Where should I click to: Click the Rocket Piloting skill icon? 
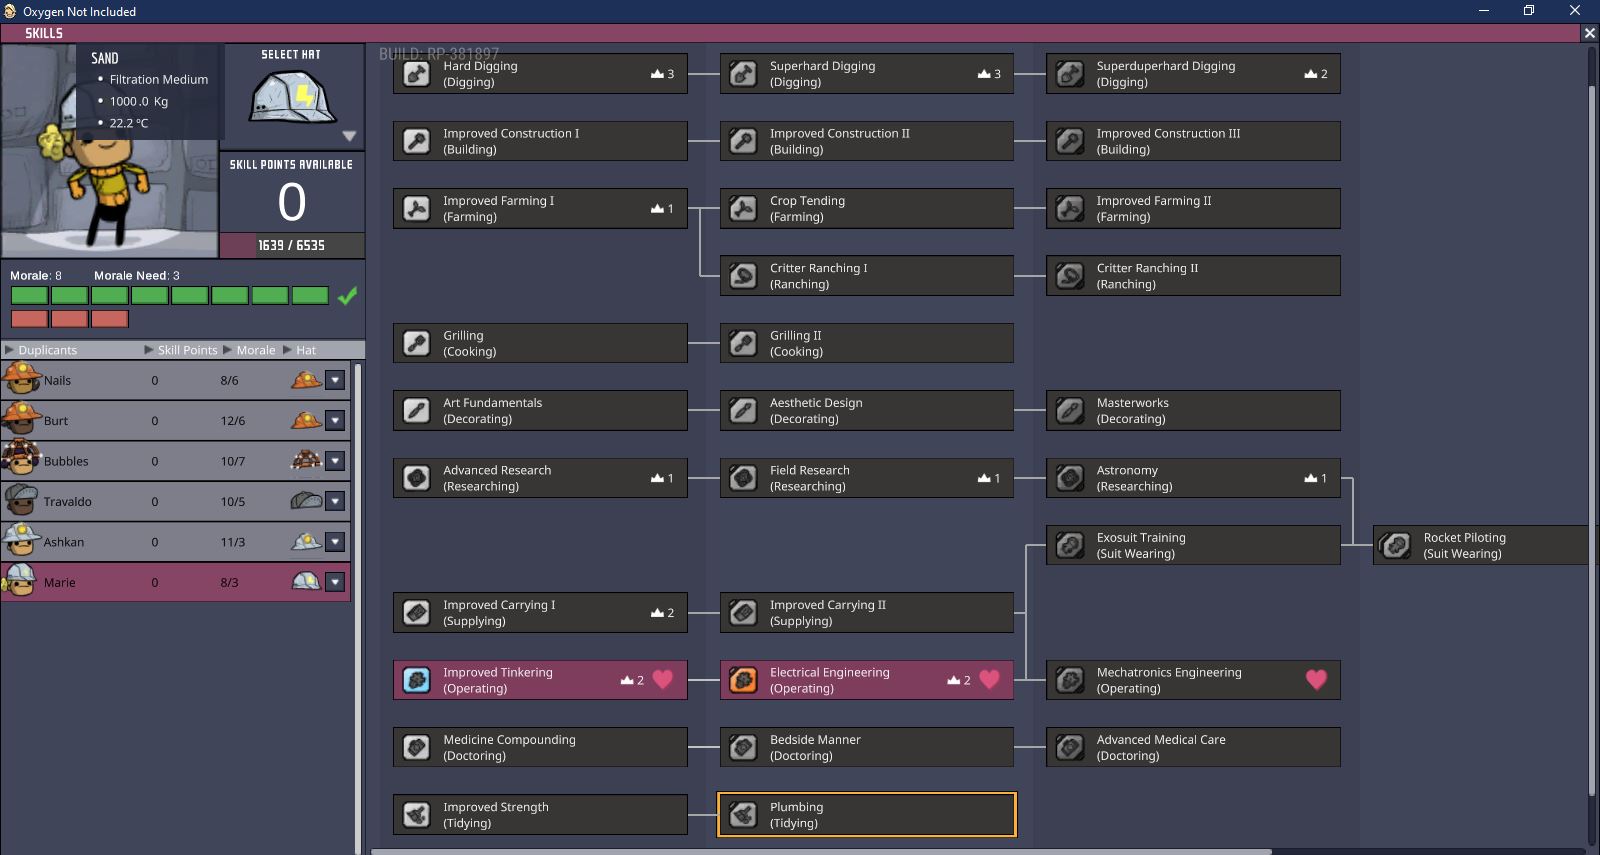click(x=1396, y=545)
